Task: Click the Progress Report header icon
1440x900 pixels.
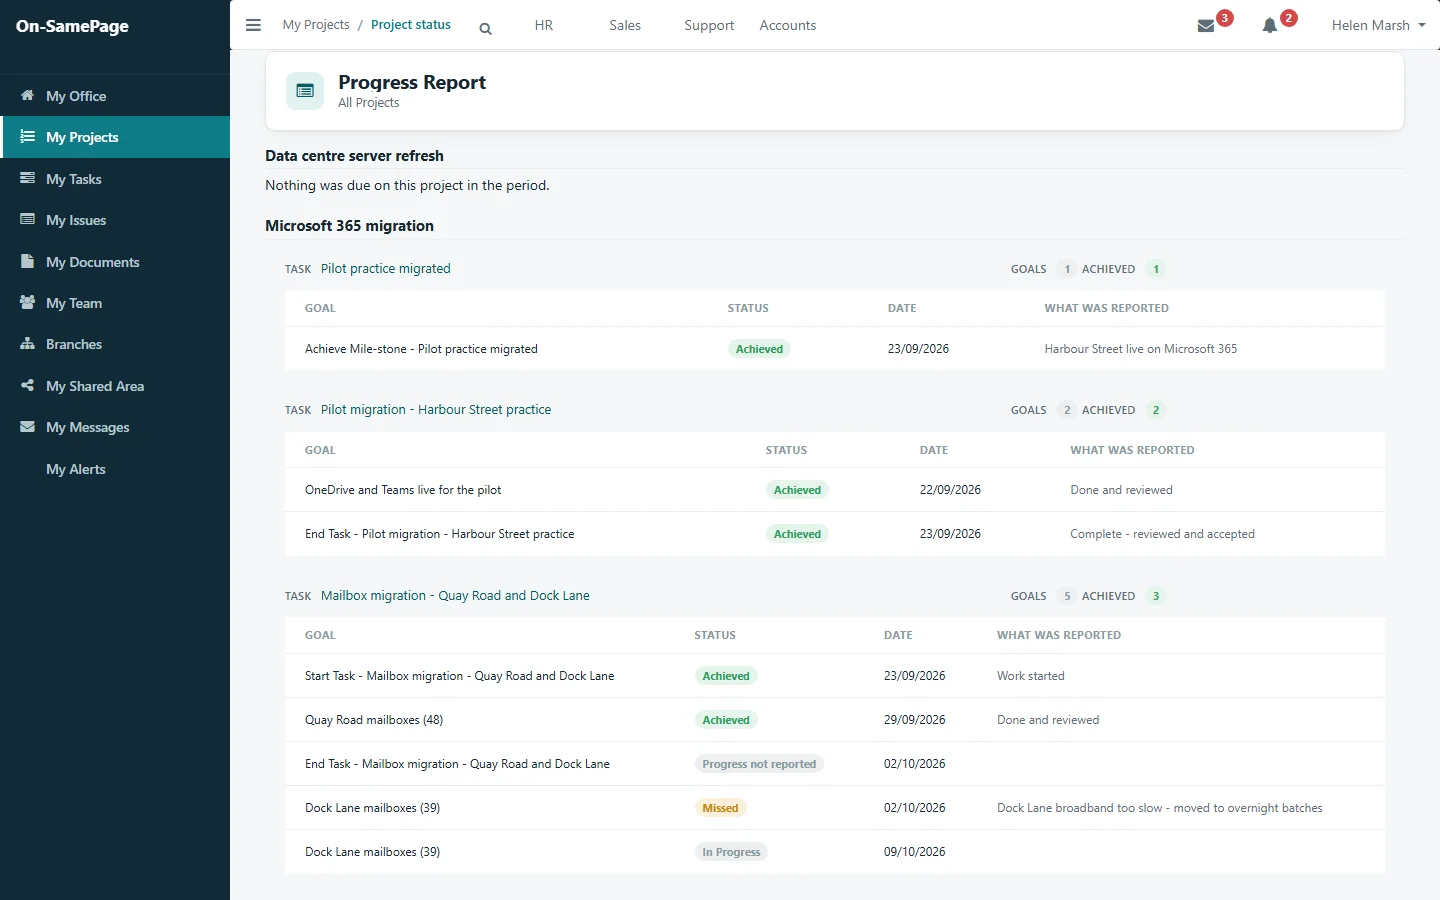Action: point(305,91)
